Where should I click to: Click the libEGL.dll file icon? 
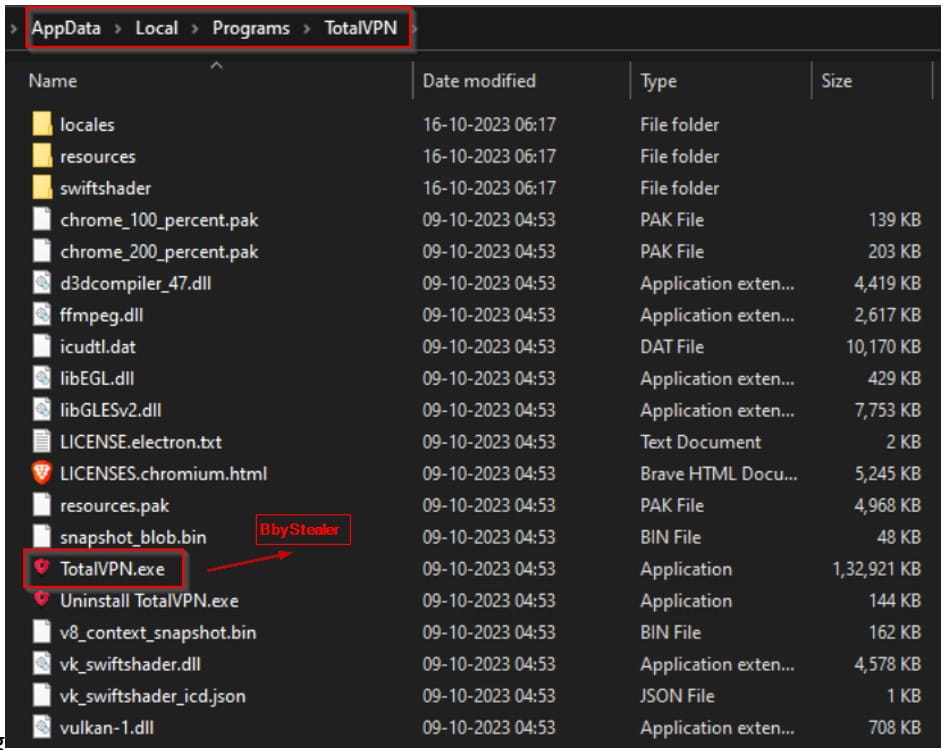(42, 378)
